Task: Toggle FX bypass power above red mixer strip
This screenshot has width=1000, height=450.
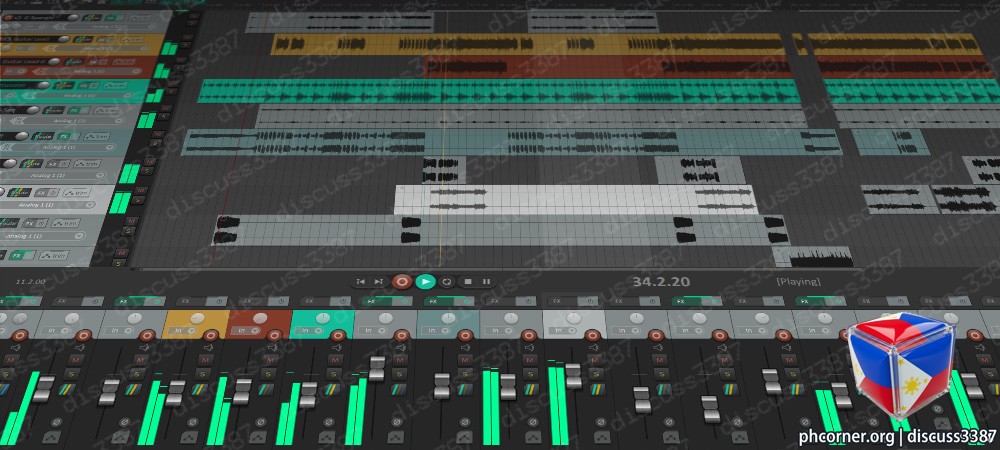Action: [281, 301]
